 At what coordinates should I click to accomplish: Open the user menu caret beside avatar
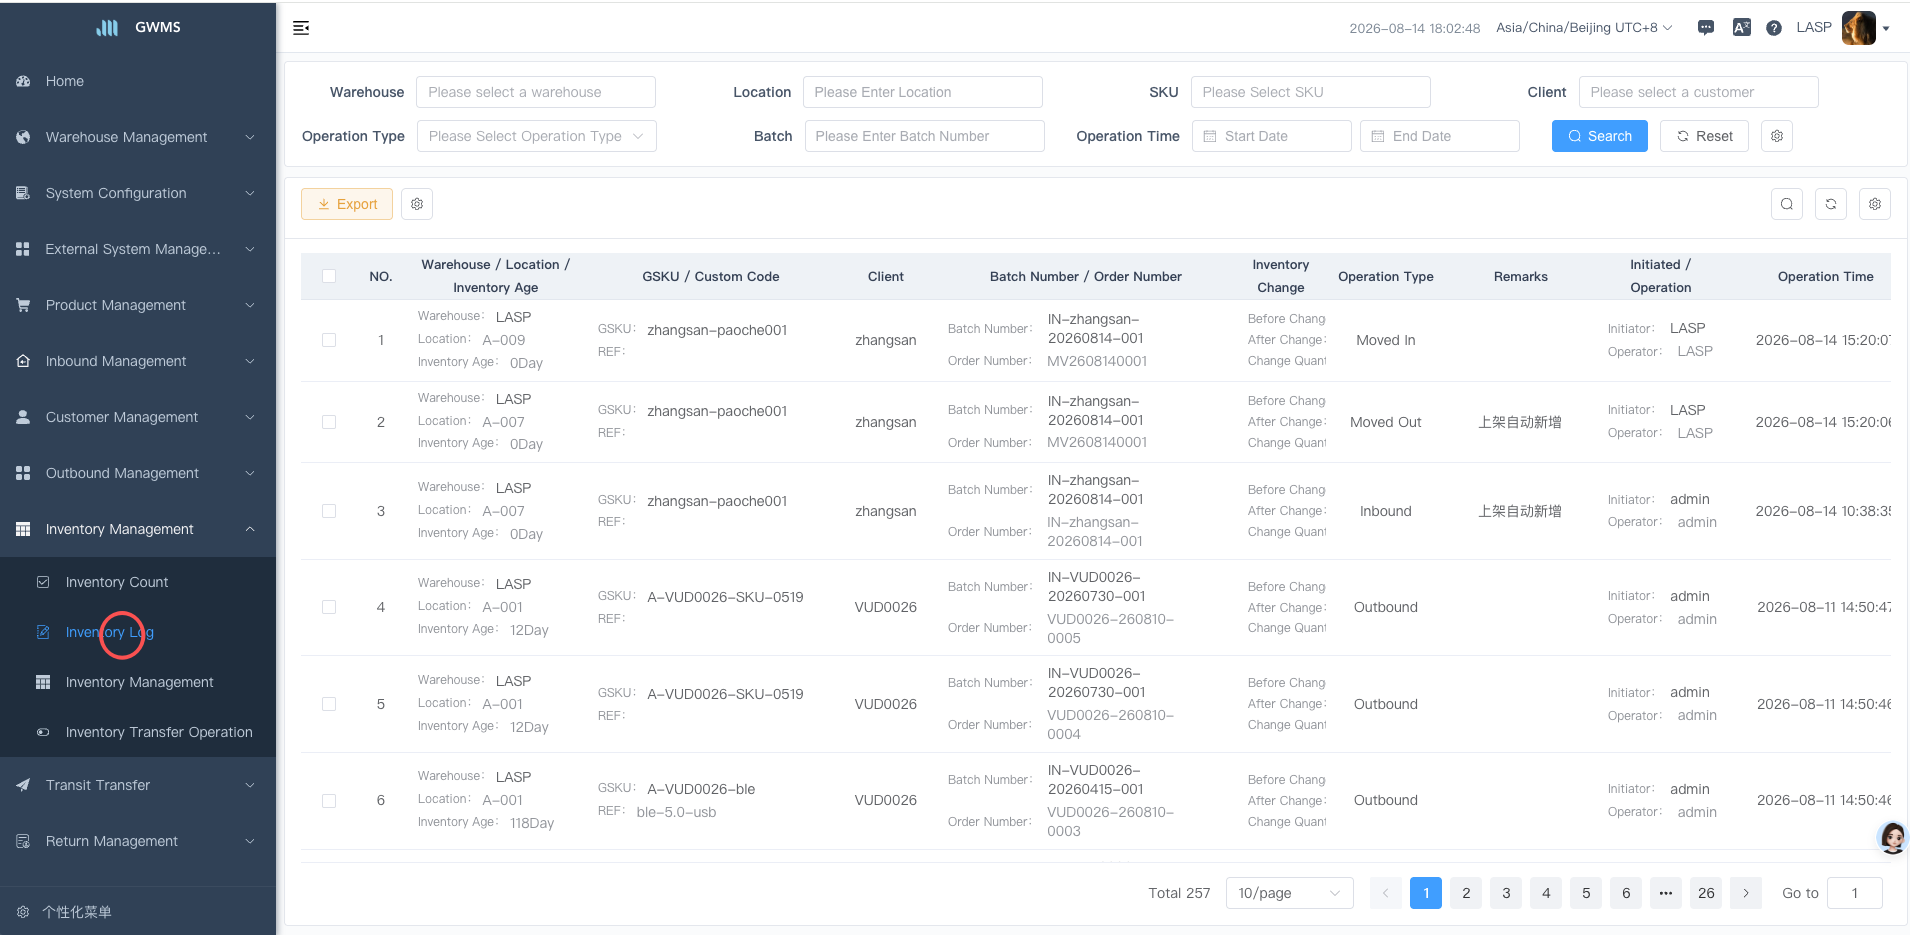tap(1886, 29)
